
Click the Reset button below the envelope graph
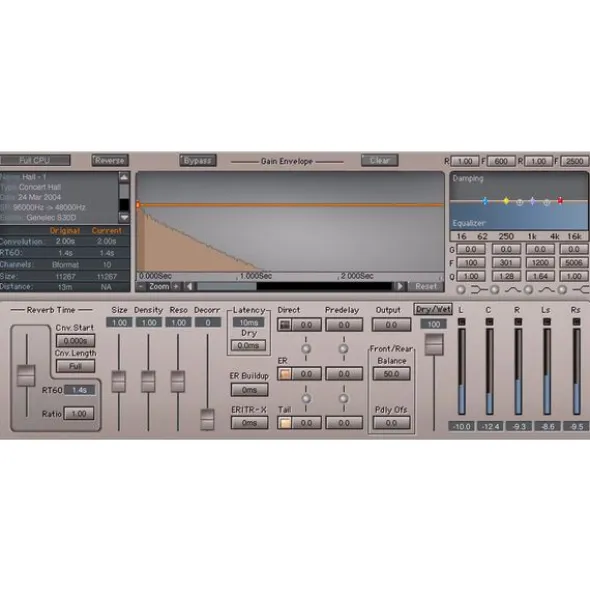pos(426,286)
